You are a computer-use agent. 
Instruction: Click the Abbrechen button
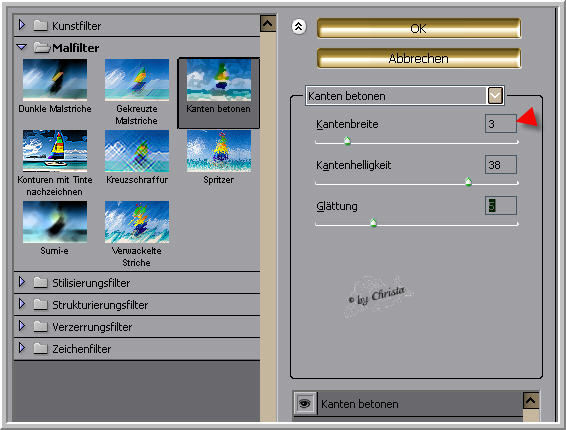pyautogui.click(x=419, y=58)
